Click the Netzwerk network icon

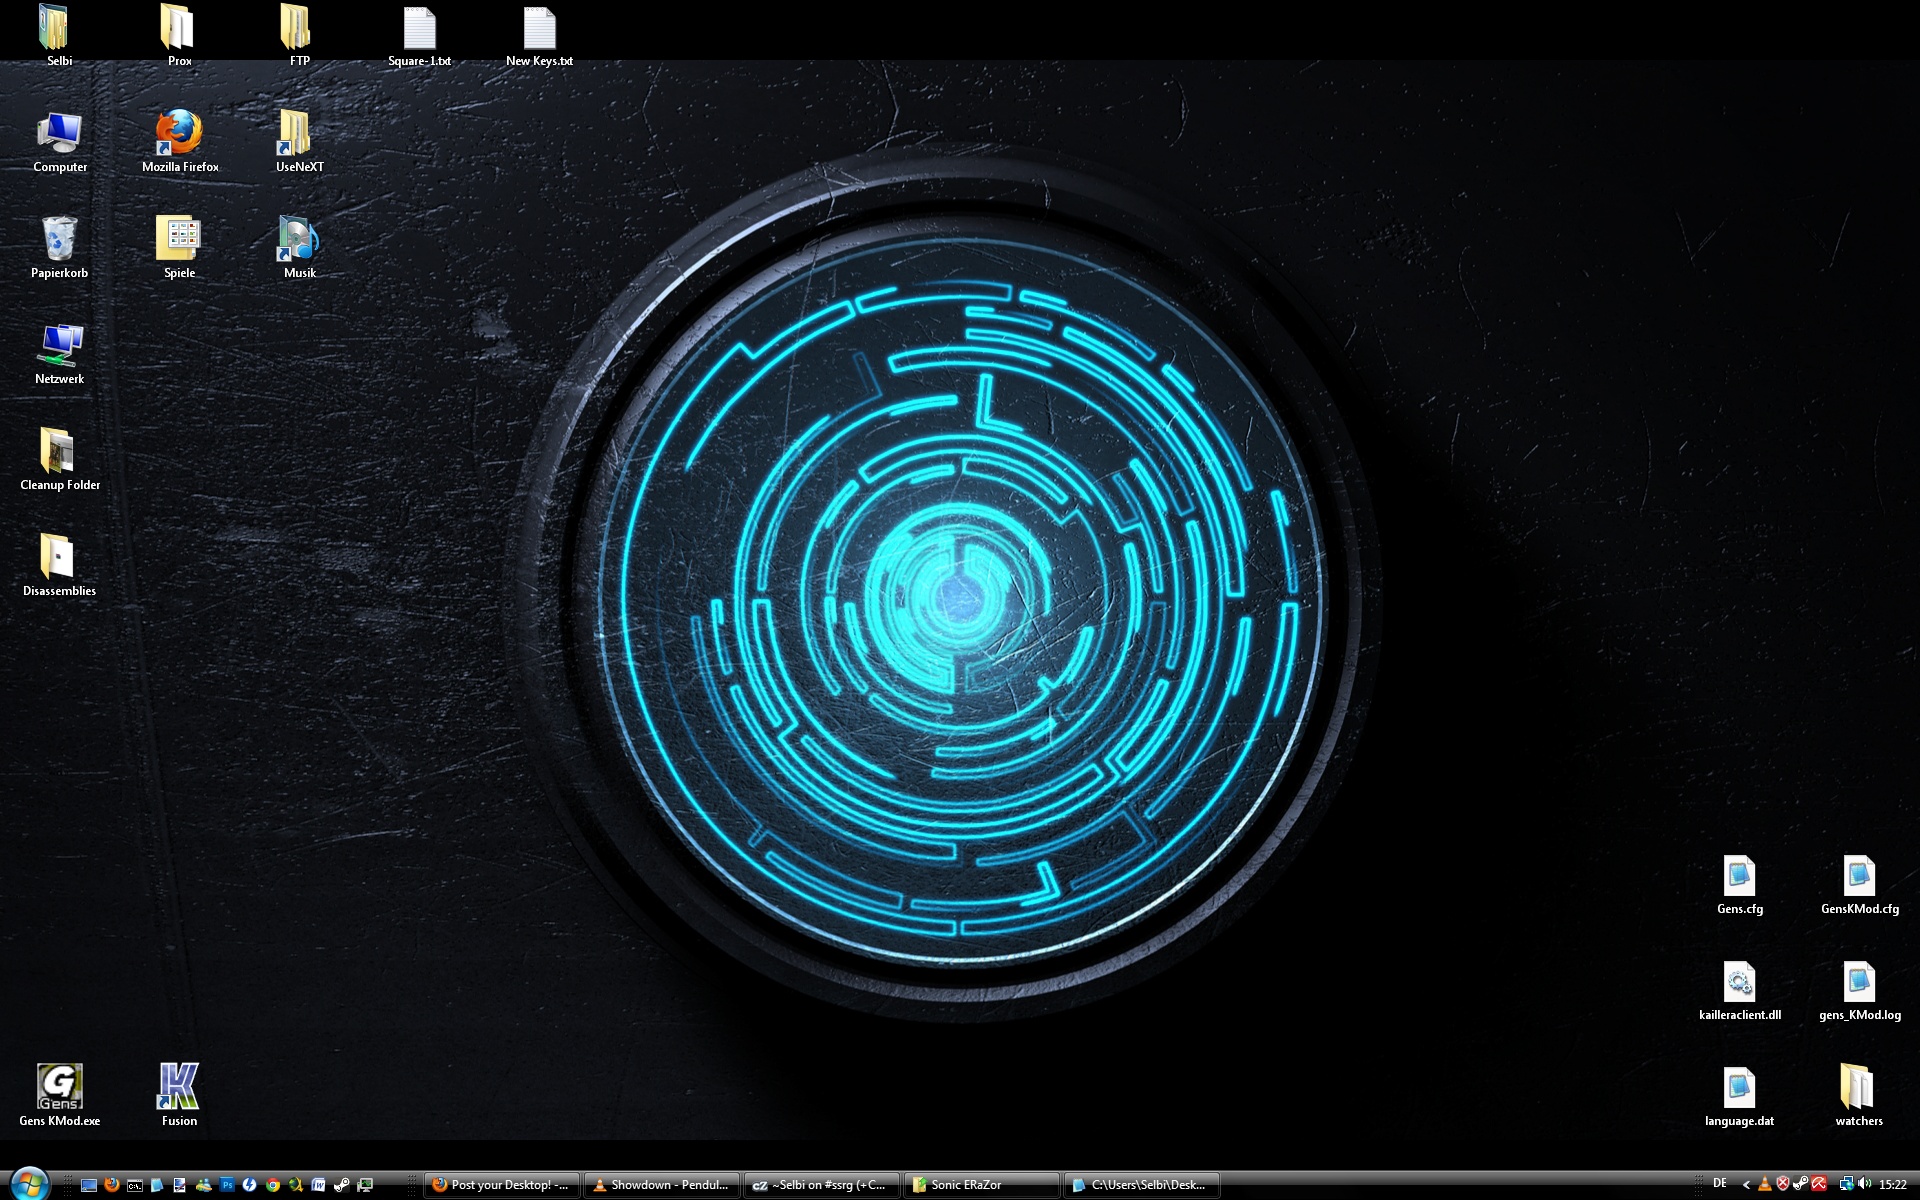click(x=59, y=354)
